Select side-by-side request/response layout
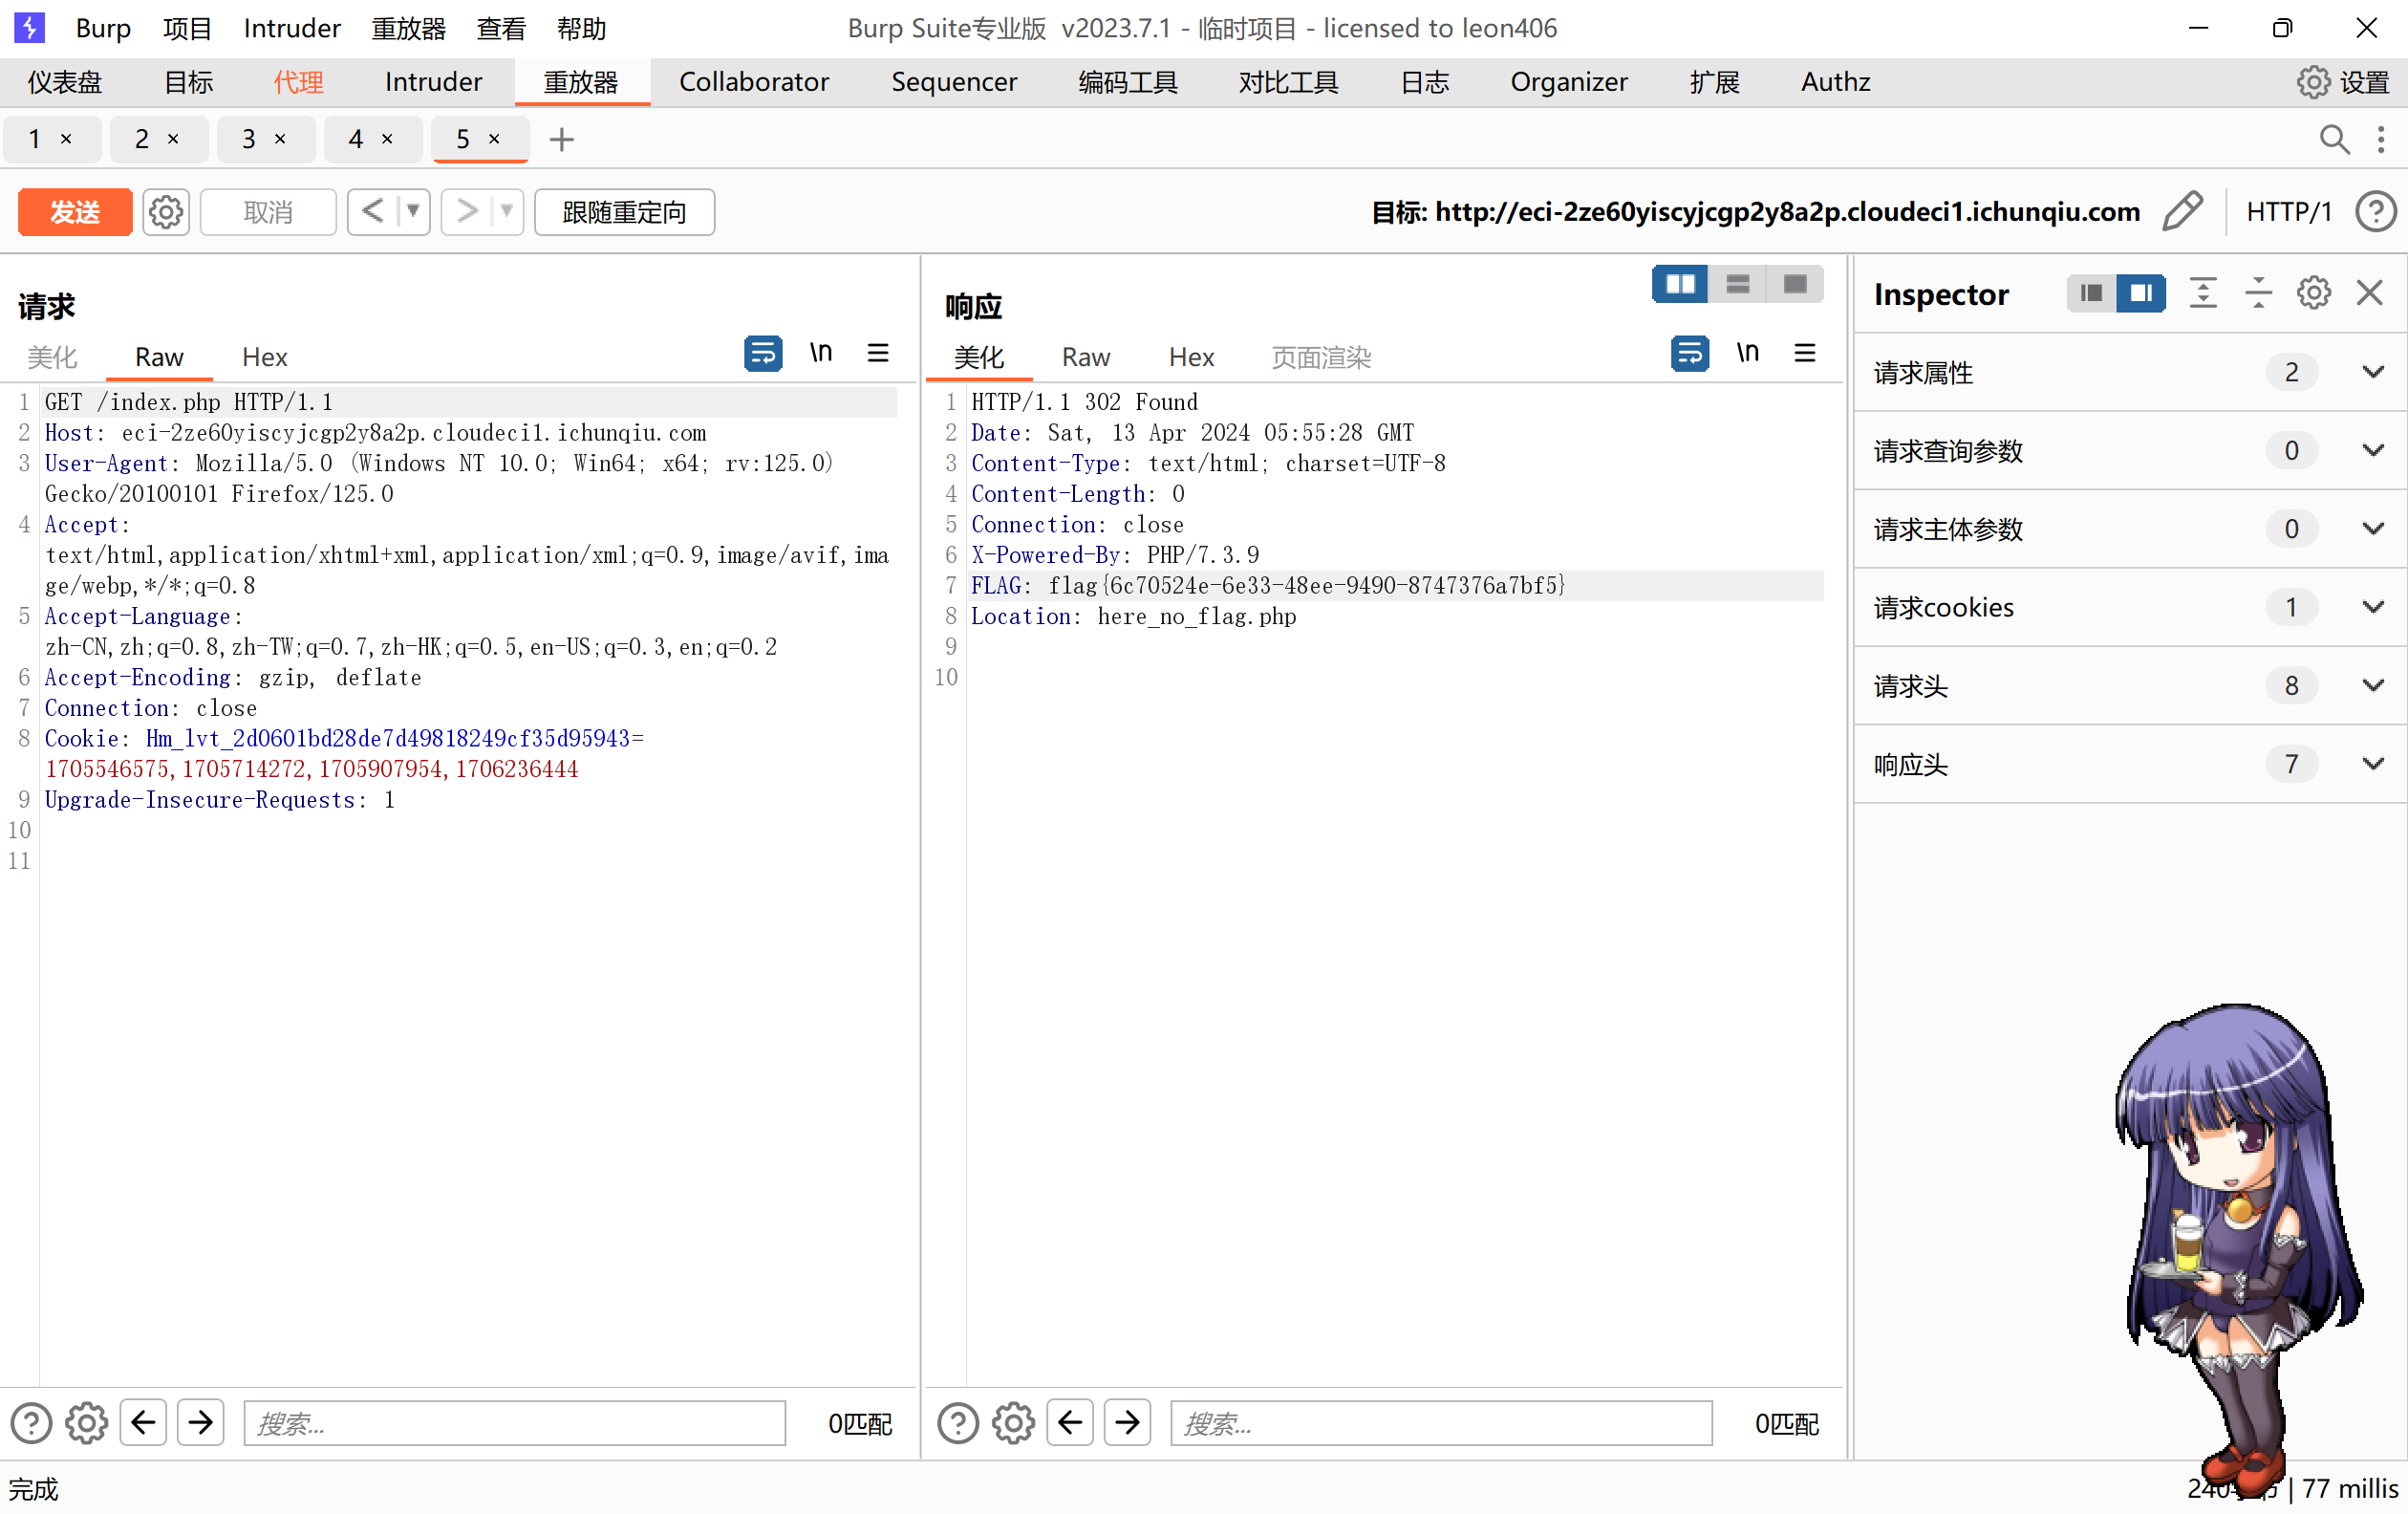Screen dimensions: 2408x1514 pyautogui.click(x=1680, y=284)
